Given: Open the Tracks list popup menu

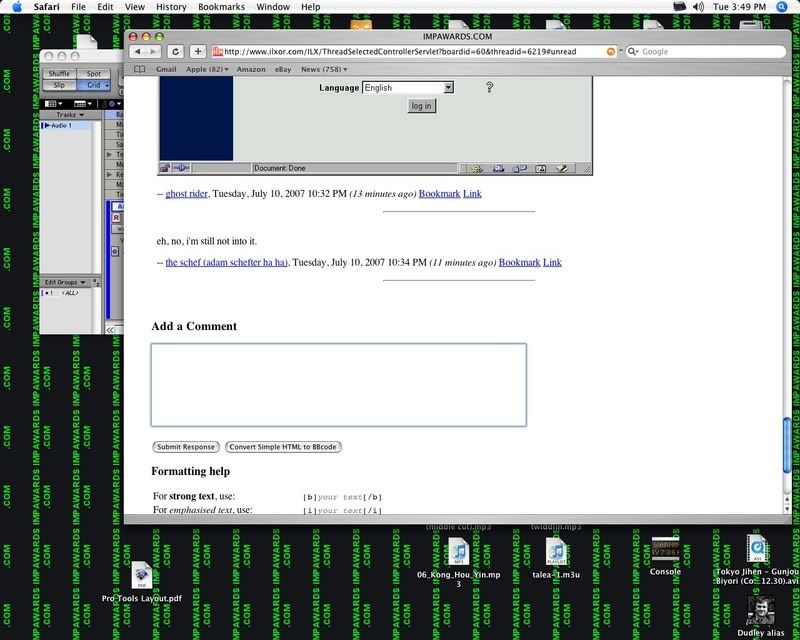Looking at the screenshot, I should 73,115.
